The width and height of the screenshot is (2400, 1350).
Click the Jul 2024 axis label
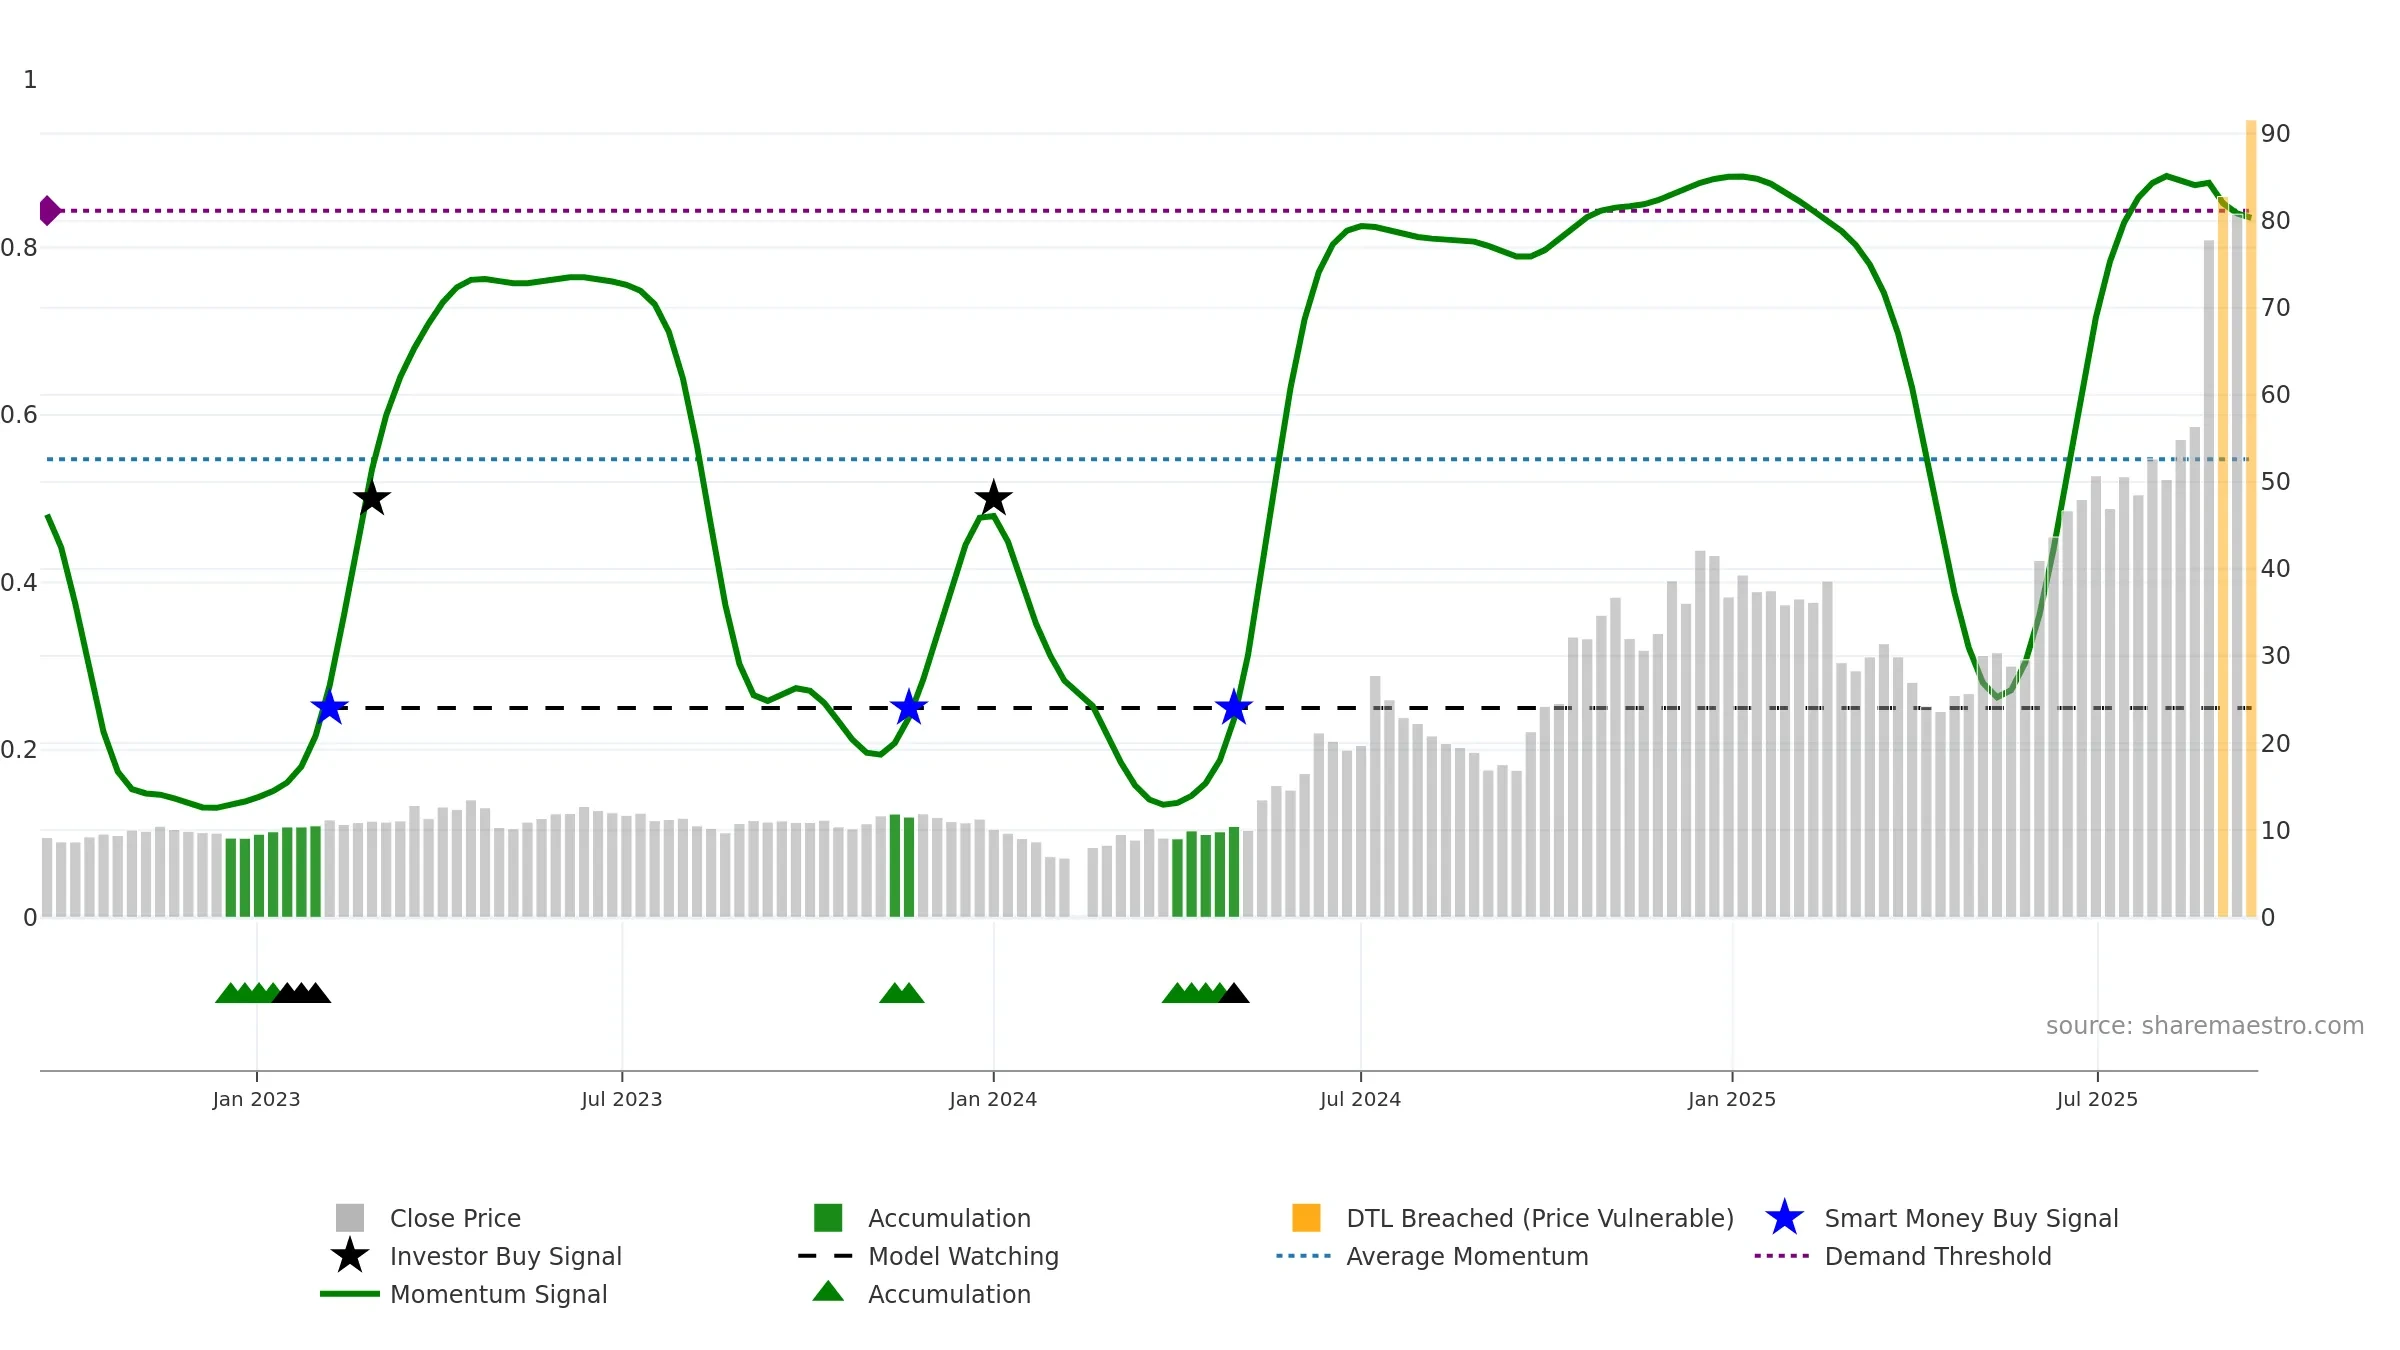tap(1360, 1099)
